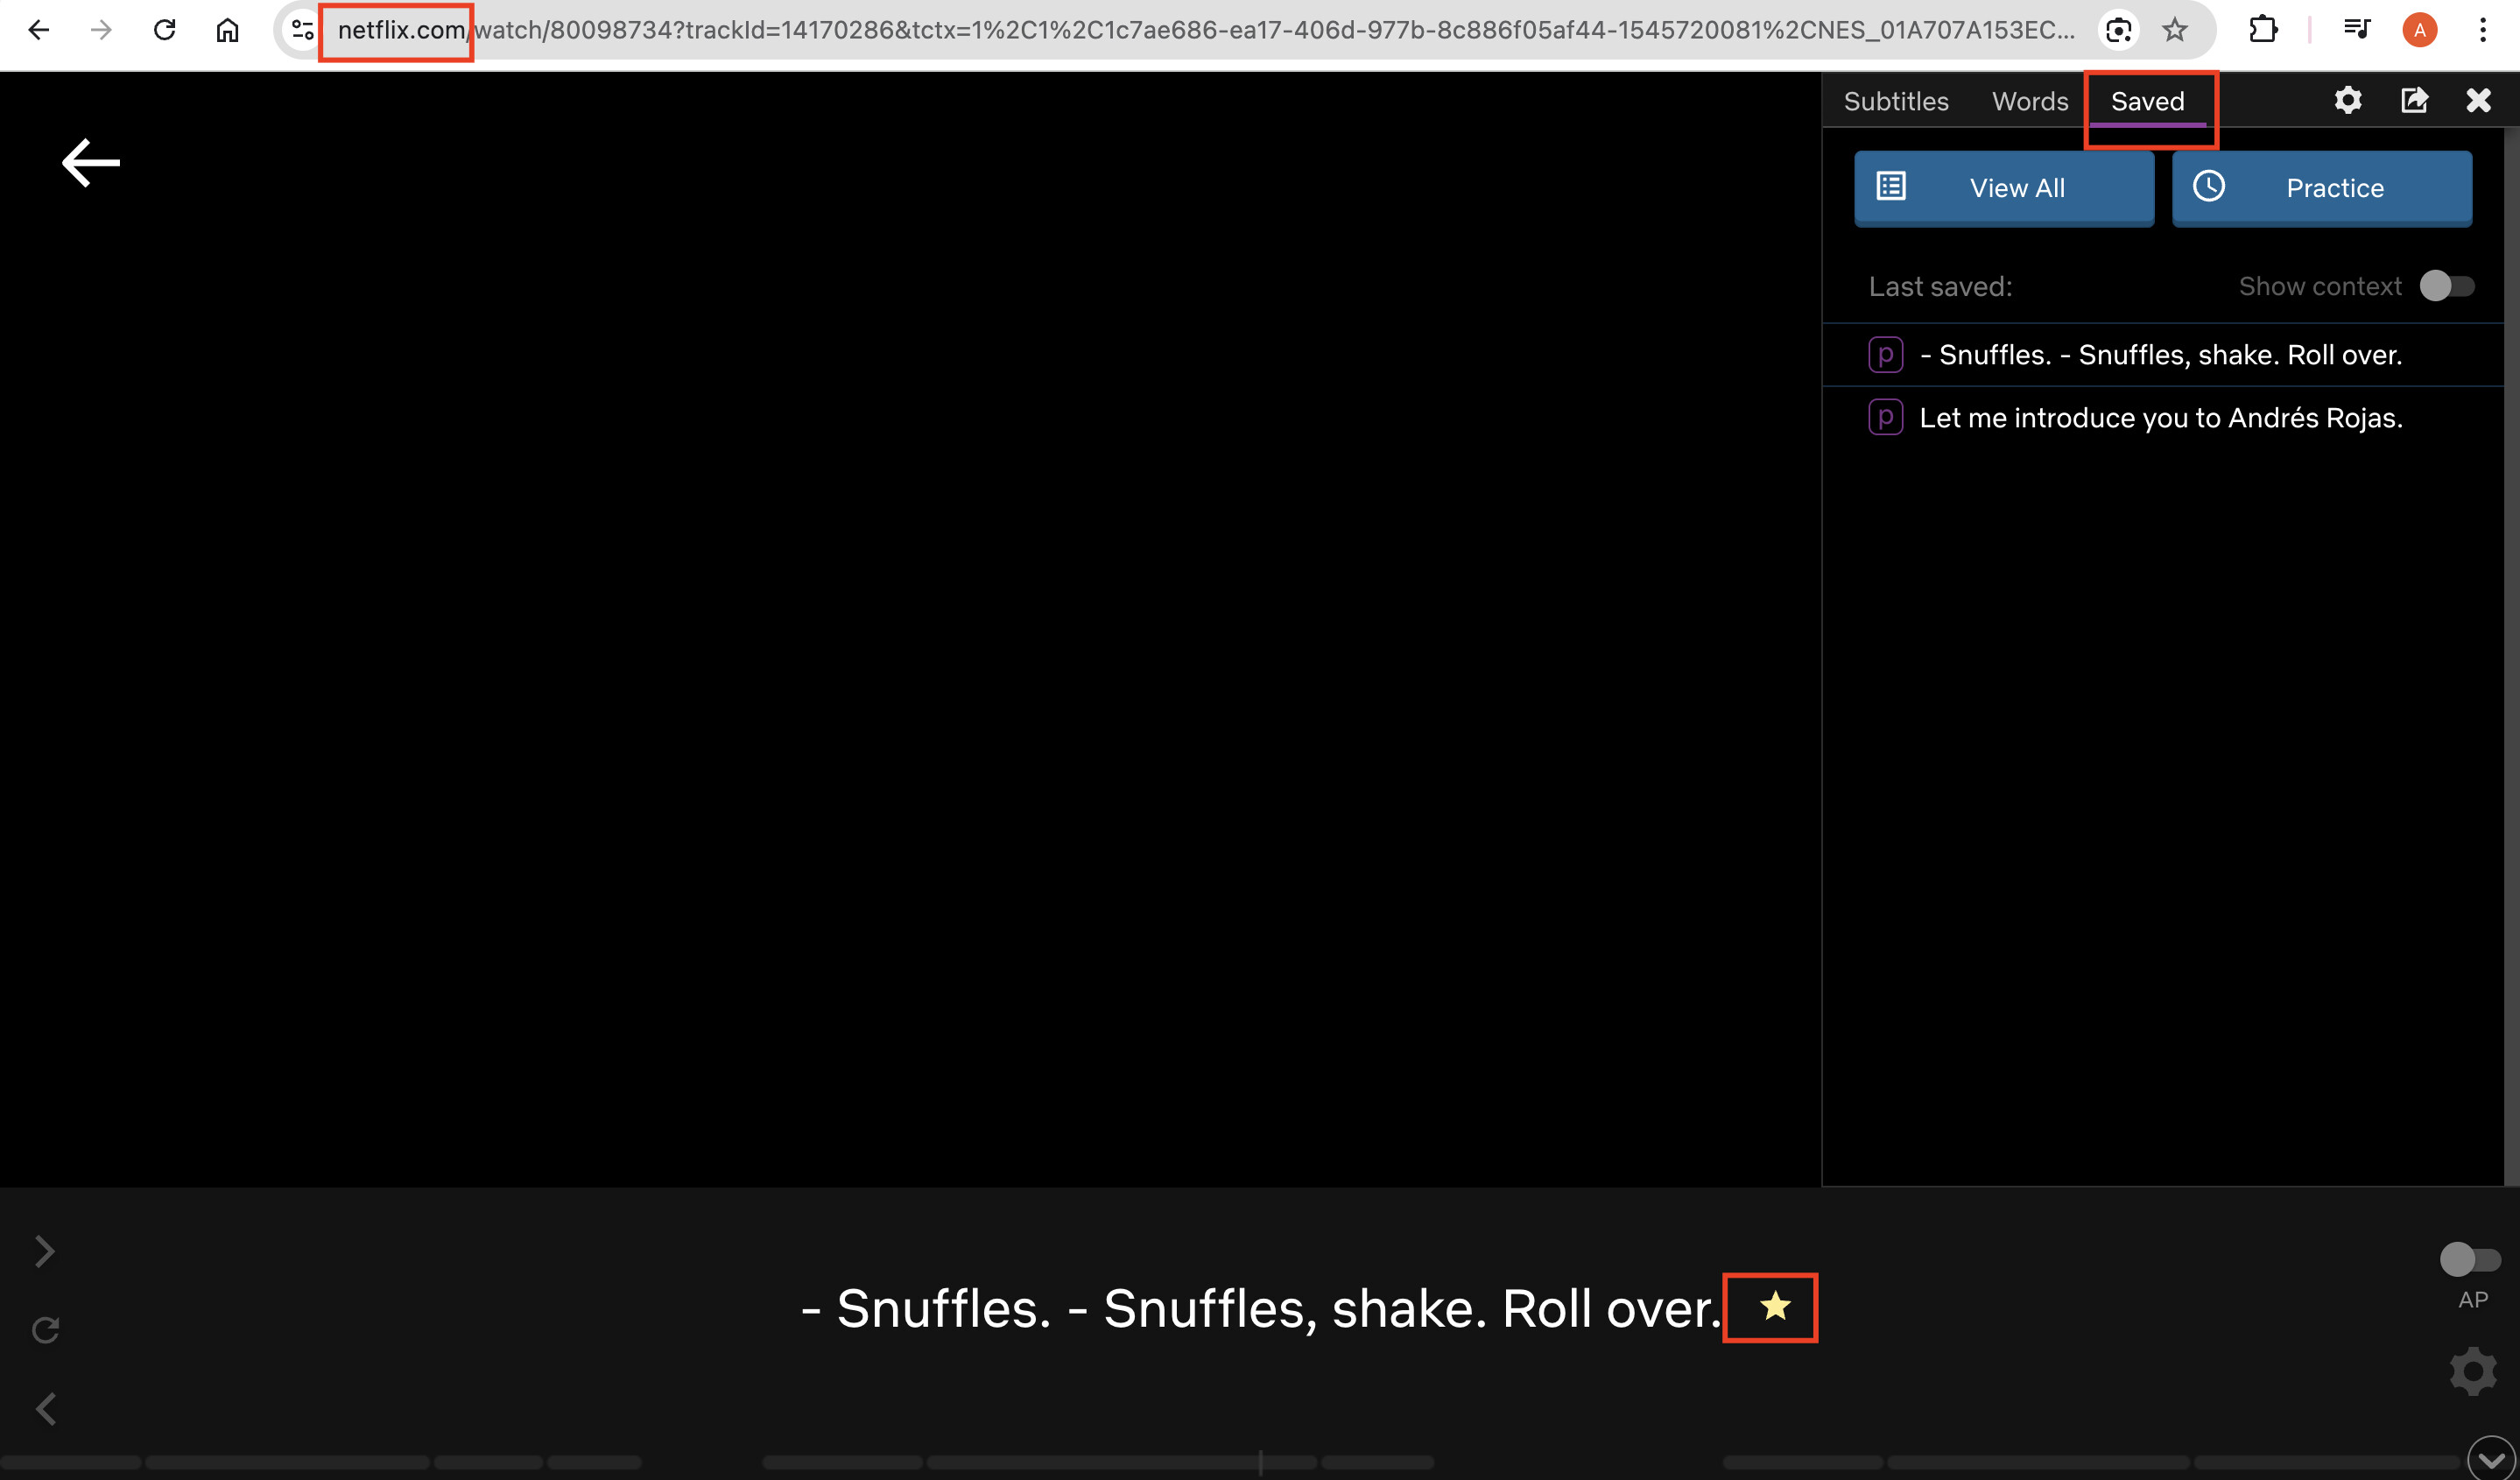Click the purple p icon beside Snuffles phrase
2520x1480 pixels.
1885,355
